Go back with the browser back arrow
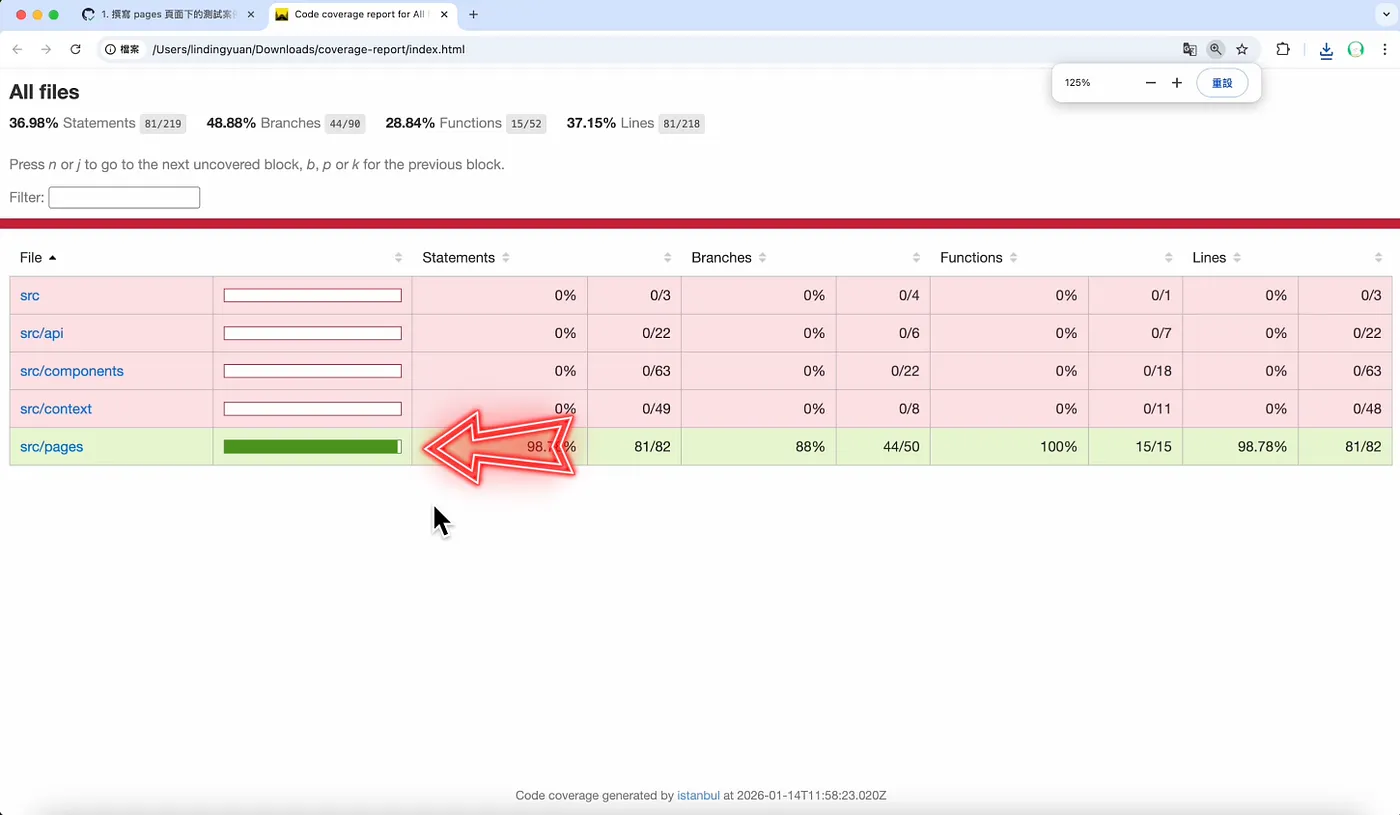 [17, 49]
